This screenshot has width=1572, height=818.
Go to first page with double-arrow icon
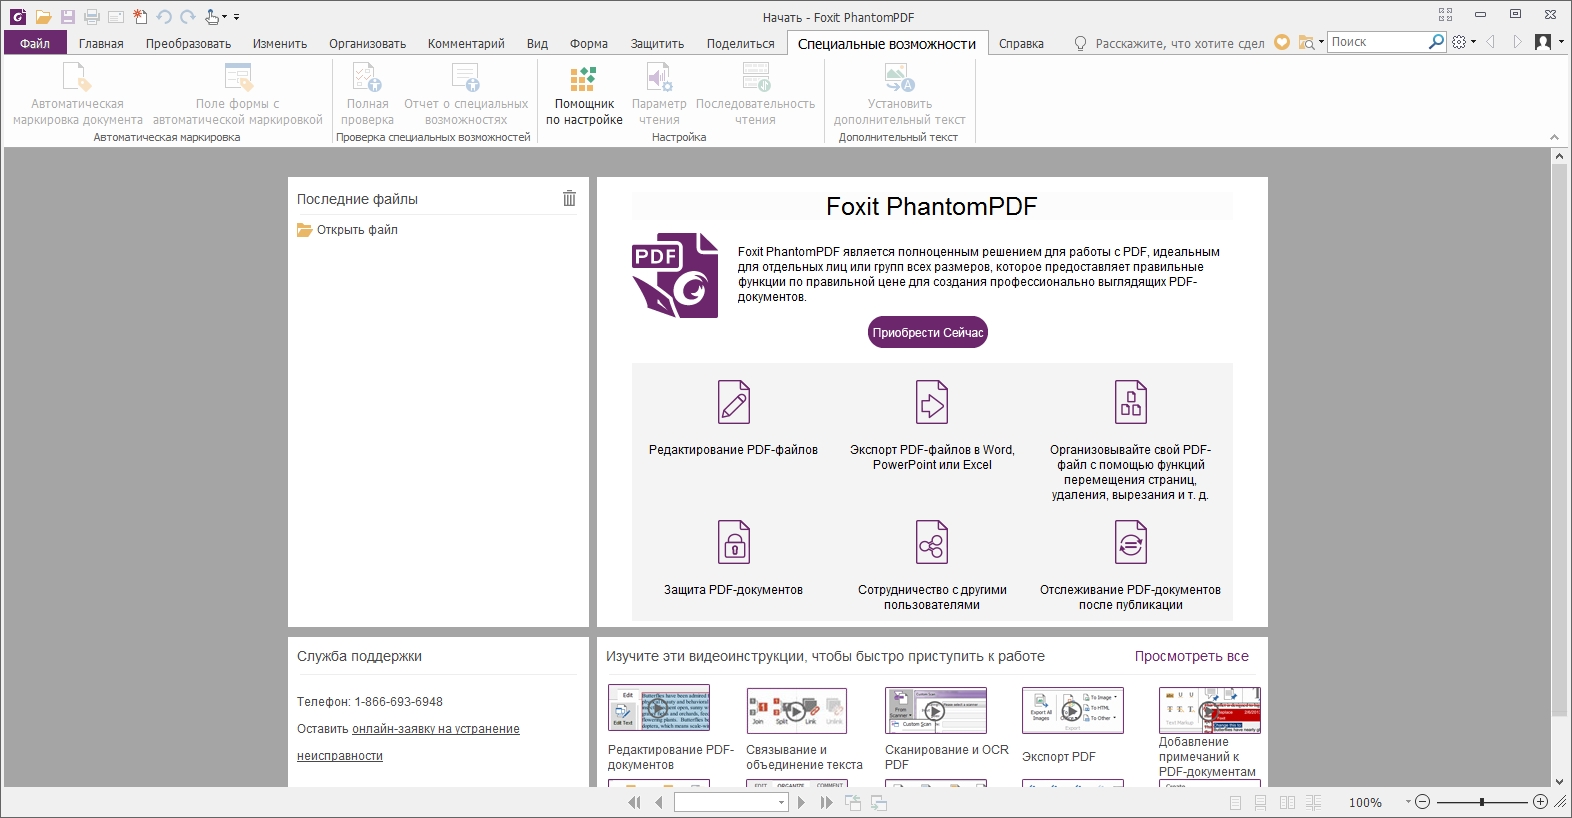pyautogui.click(x=634, y=802)
